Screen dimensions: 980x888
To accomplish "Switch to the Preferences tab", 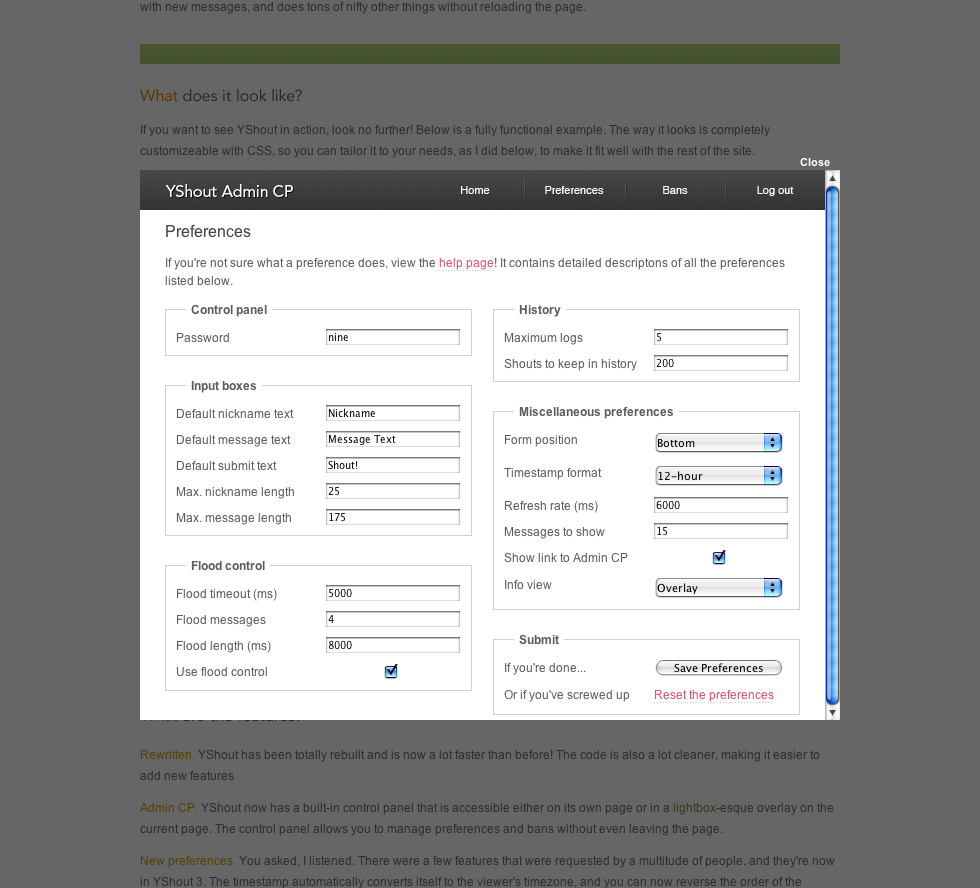I will pos(574,191).
